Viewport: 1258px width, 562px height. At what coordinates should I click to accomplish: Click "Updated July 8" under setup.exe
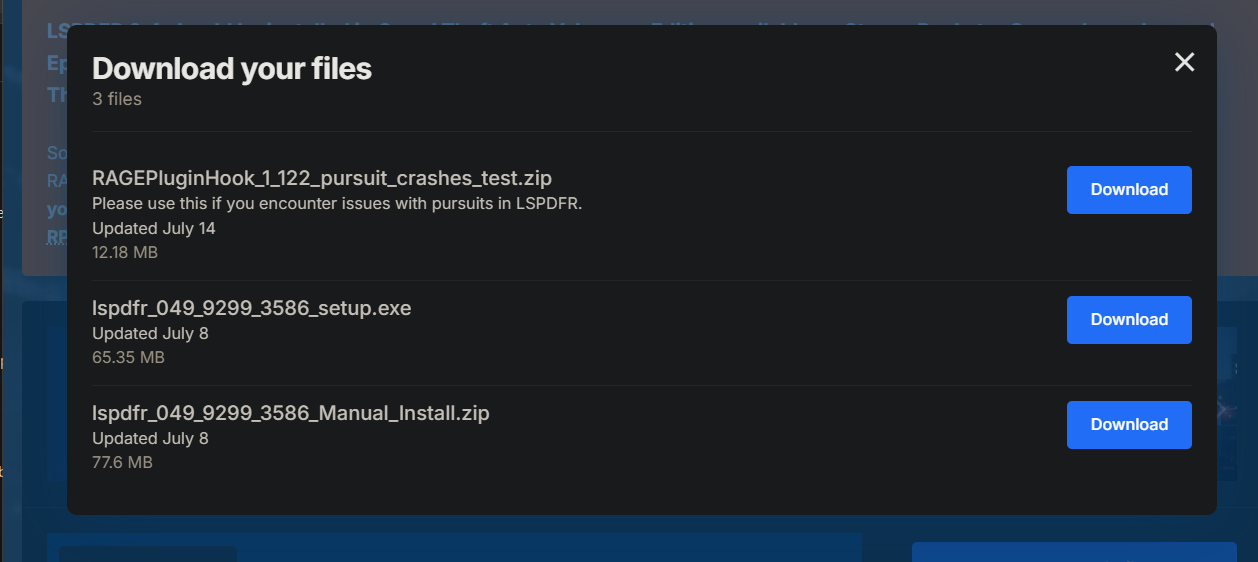150,333
